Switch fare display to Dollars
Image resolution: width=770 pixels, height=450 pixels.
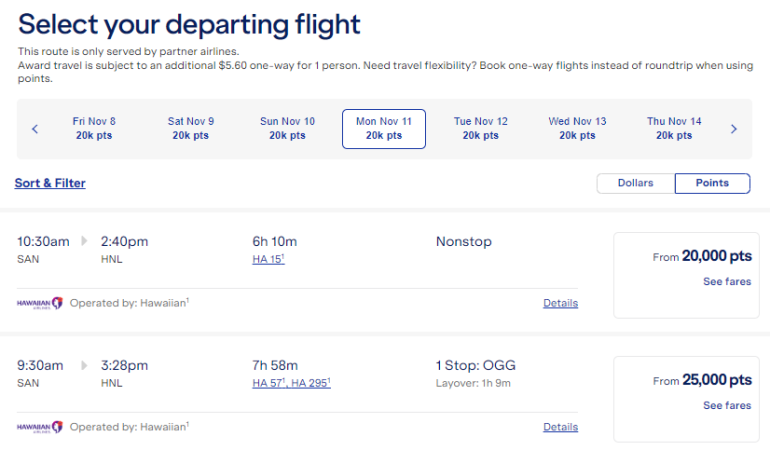pos(635,183)
